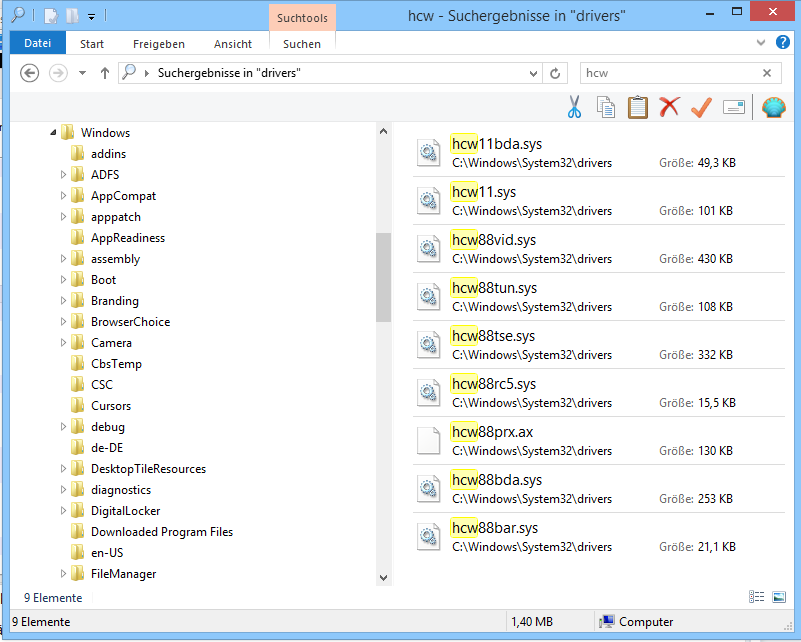Image resolution: width=801 pixels, height=642 pixels.
Task: Open the Freigeben ribbon tab
Action: click(159, 44)
